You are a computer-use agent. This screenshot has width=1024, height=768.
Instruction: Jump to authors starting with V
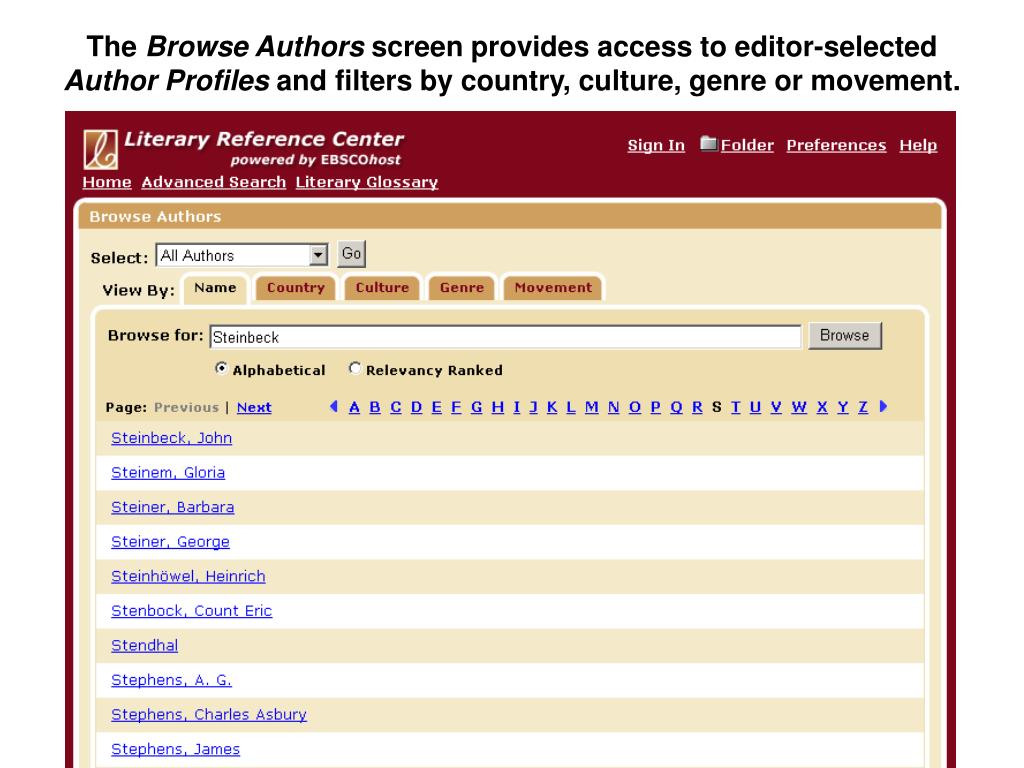pos(776,407)
